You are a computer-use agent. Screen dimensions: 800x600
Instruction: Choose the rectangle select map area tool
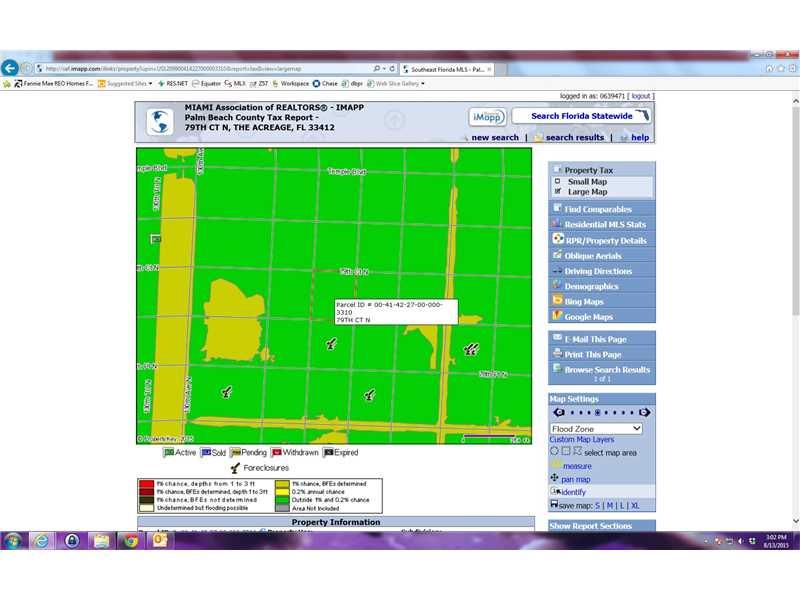pos(565,452)
